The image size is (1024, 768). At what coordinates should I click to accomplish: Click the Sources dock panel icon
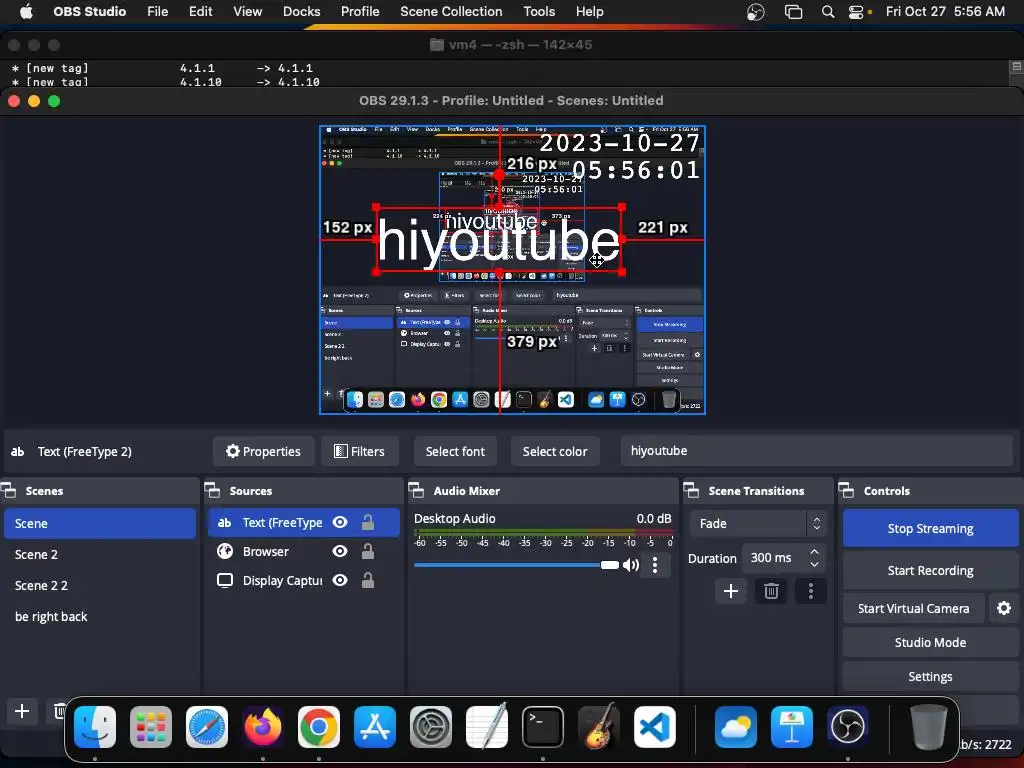212,490
